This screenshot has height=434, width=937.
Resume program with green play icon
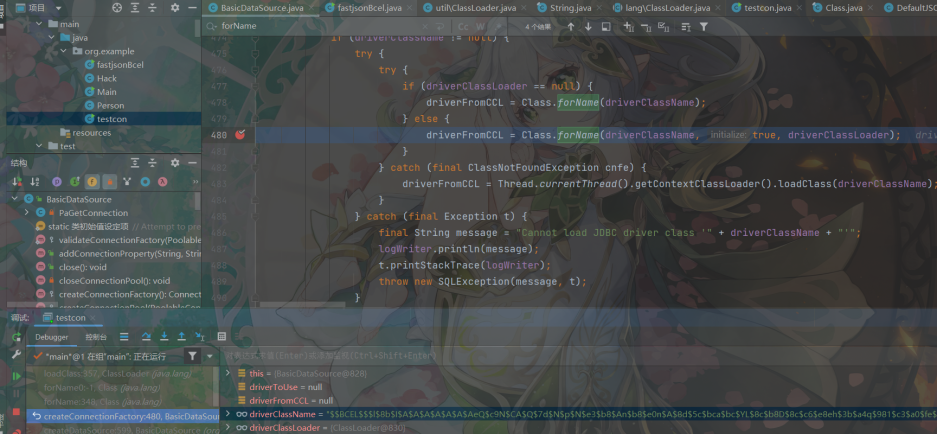click(x=17, y=375)
